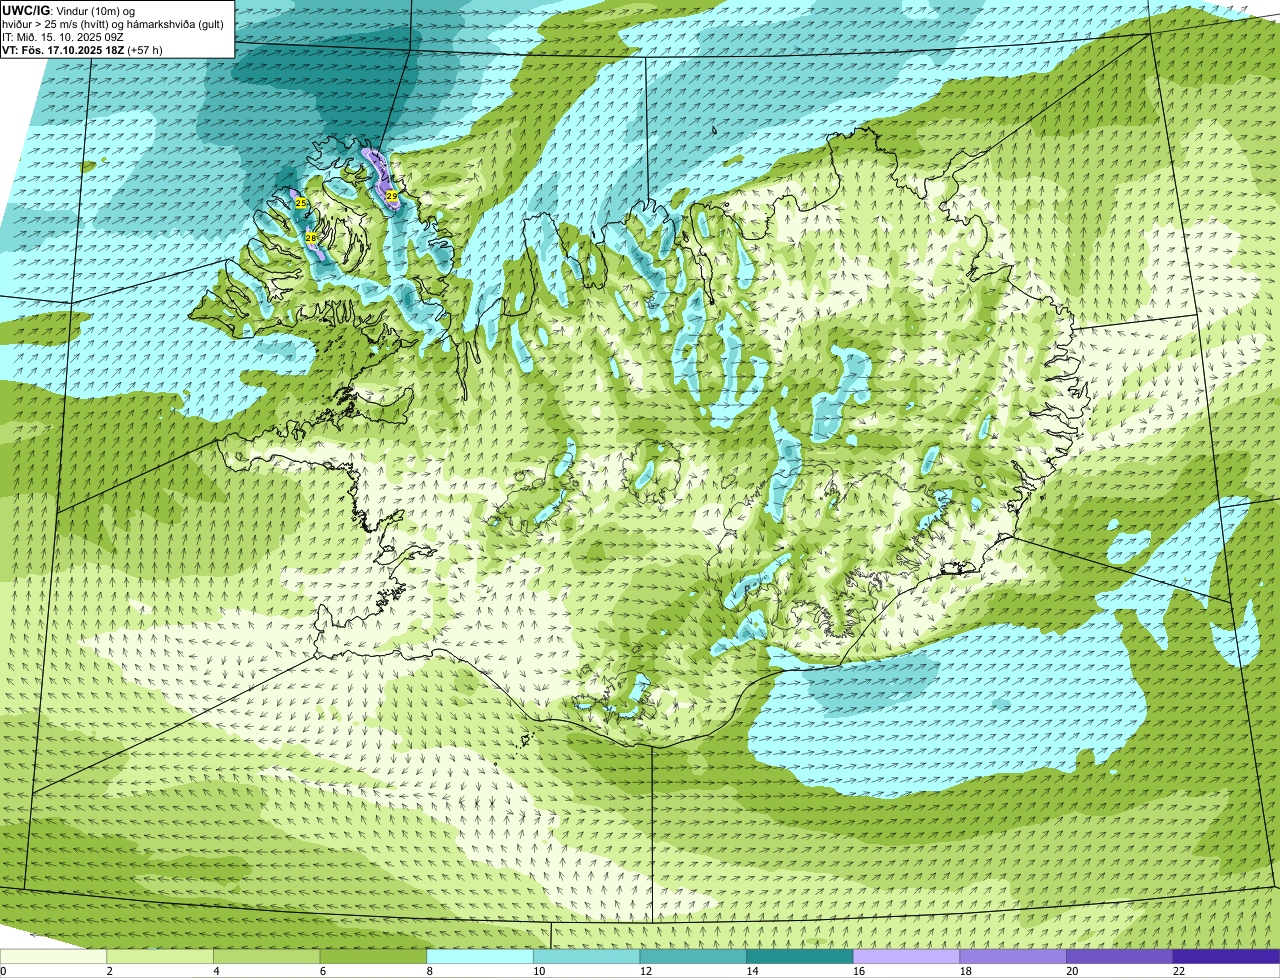Click the 18–20 m/s medium purple legend swatch
The image size is (1280, 978).
[x=1013, y=957]
